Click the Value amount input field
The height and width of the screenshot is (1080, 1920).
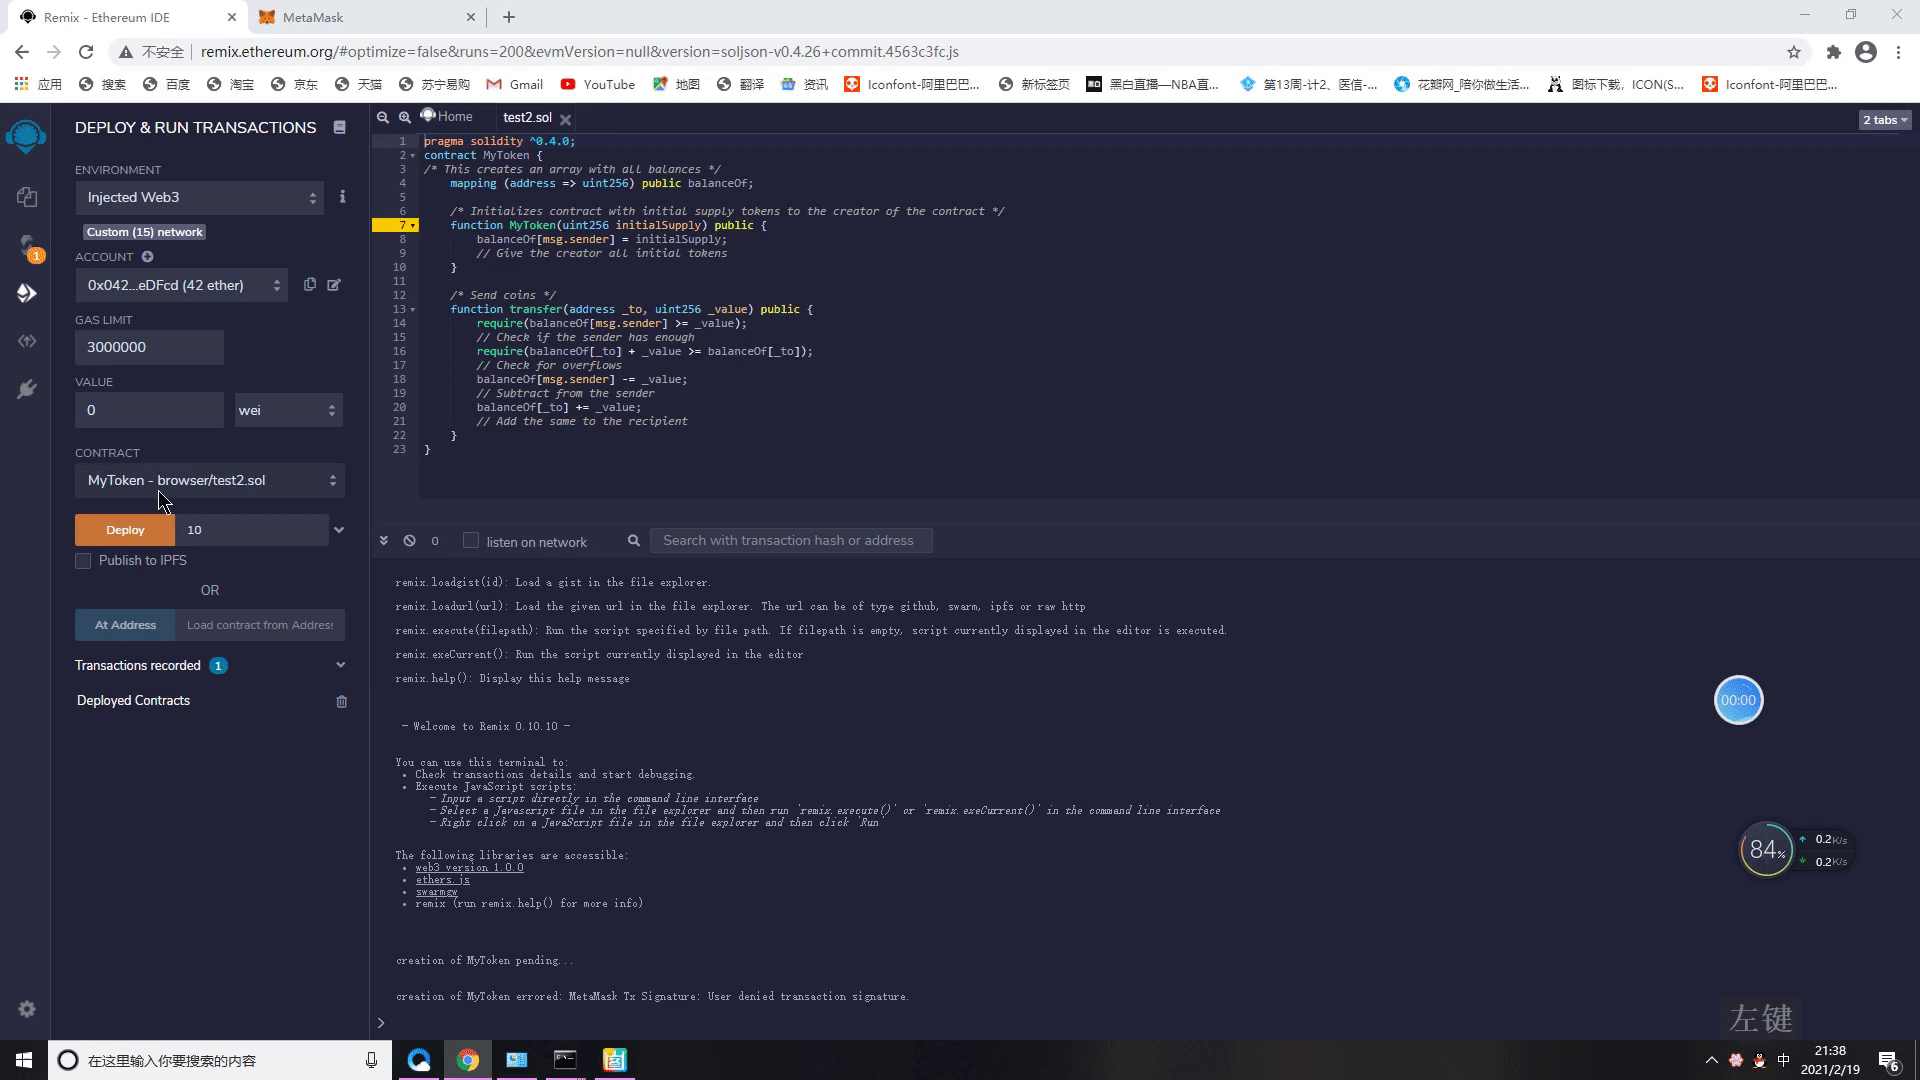click(x=149, y=410)
